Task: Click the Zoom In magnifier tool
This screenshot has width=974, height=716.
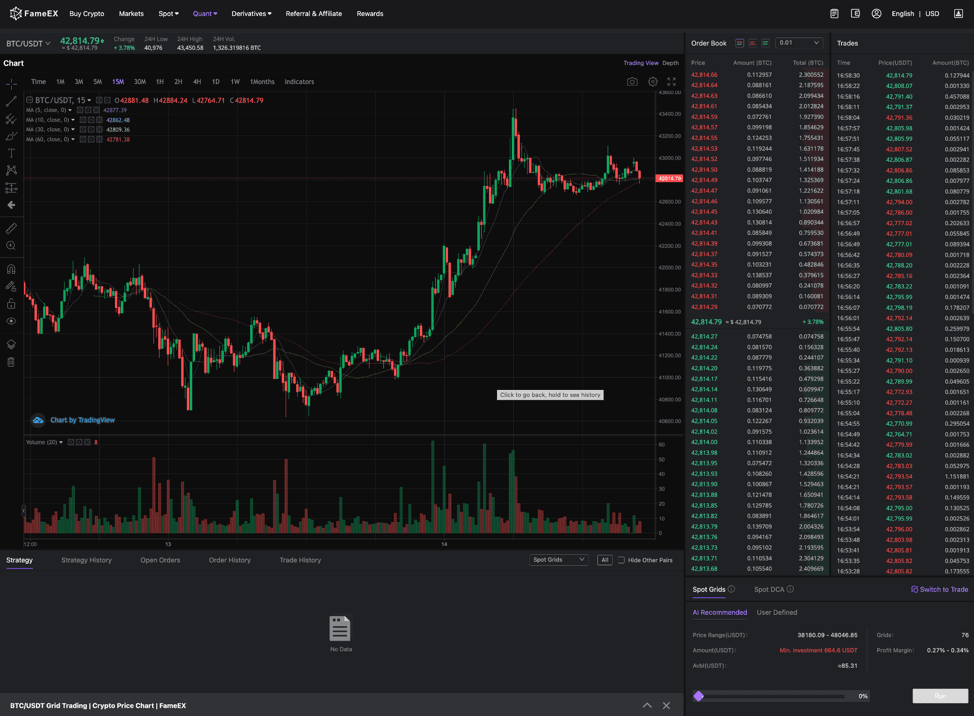Action: click(x=11, y=246)
